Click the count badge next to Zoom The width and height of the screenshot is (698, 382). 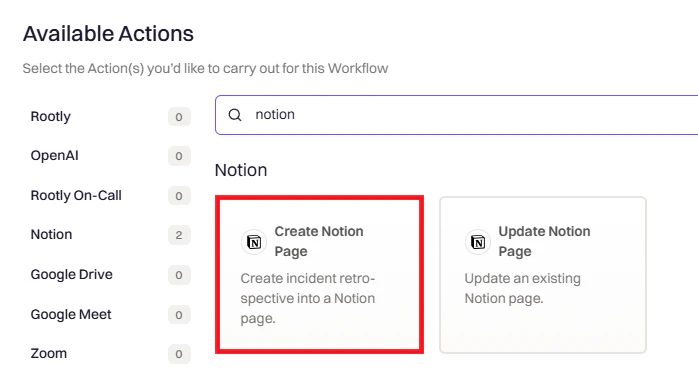tap(179, 354)
